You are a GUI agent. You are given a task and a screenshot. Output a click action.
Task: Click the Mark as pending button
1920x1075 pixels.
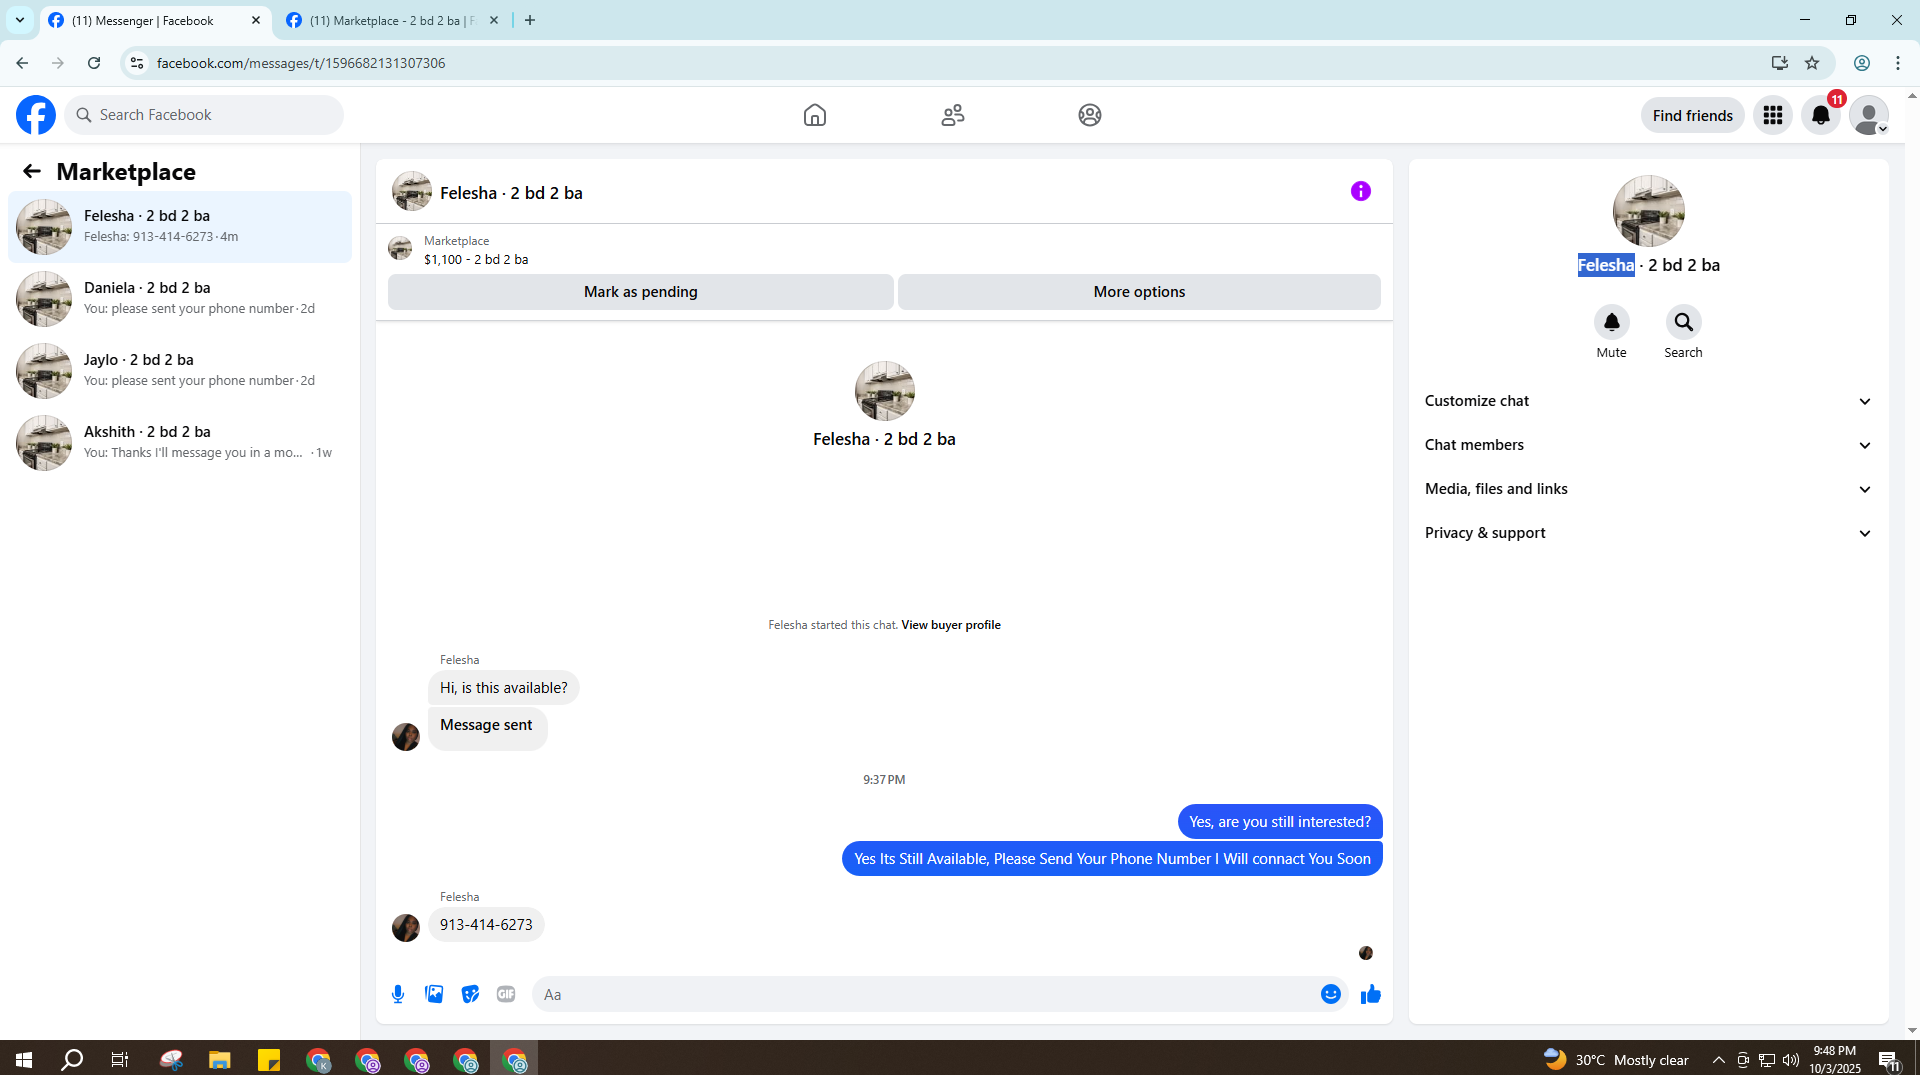(641, 292)
